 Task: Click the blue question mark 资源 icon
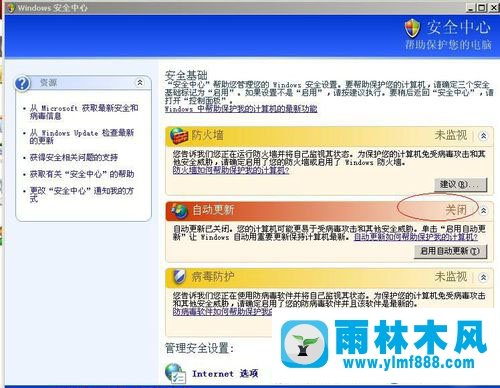click(22, 83)
